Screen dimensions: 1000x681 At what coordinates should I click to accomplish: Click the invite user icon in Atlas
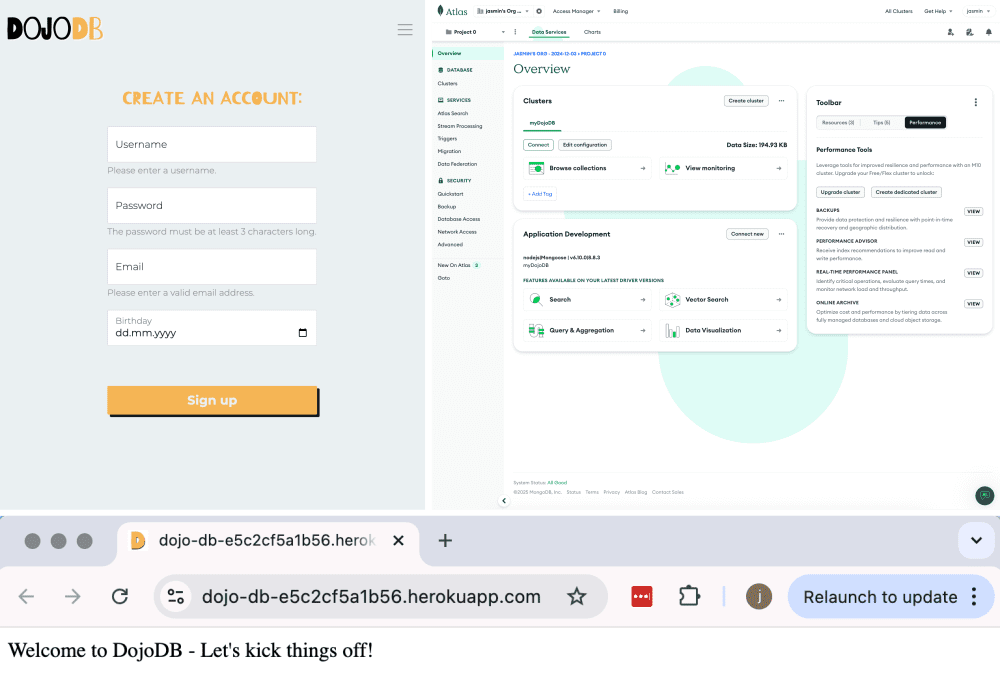pyautogui.click(x=950, y=32)
